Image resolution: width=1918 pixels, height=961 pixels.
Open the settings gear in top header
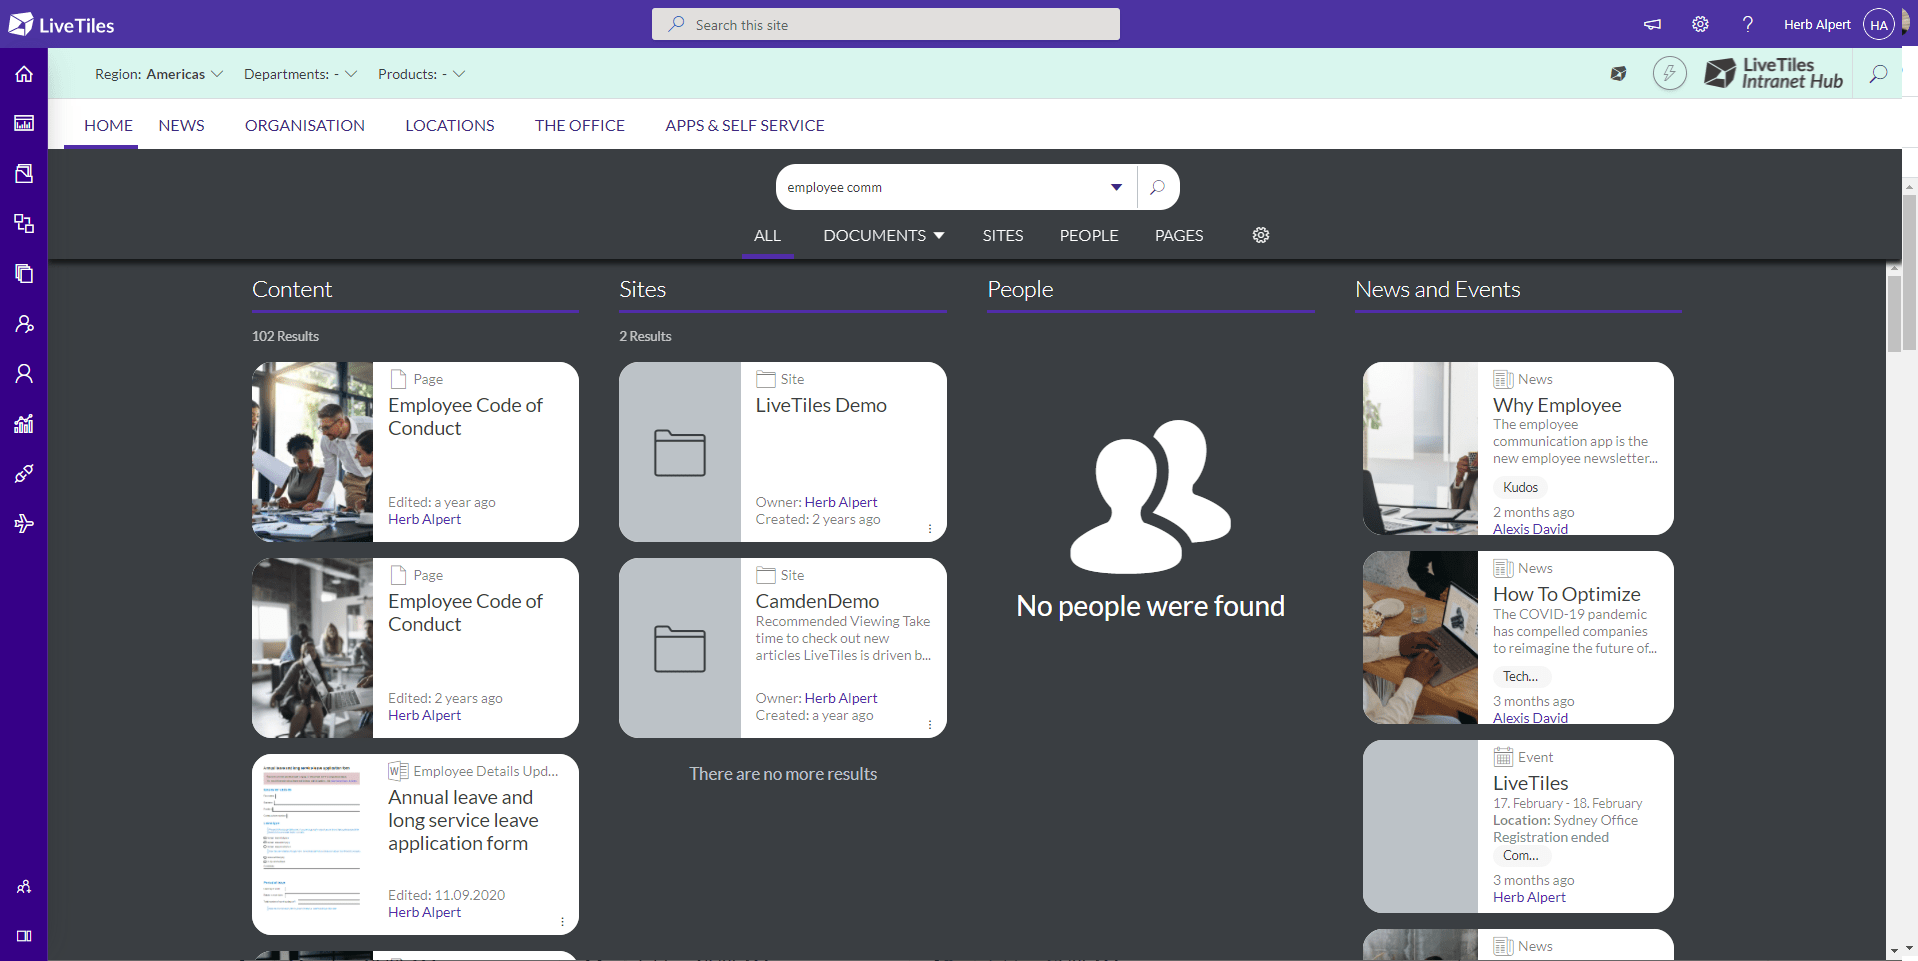(1700, 24)
